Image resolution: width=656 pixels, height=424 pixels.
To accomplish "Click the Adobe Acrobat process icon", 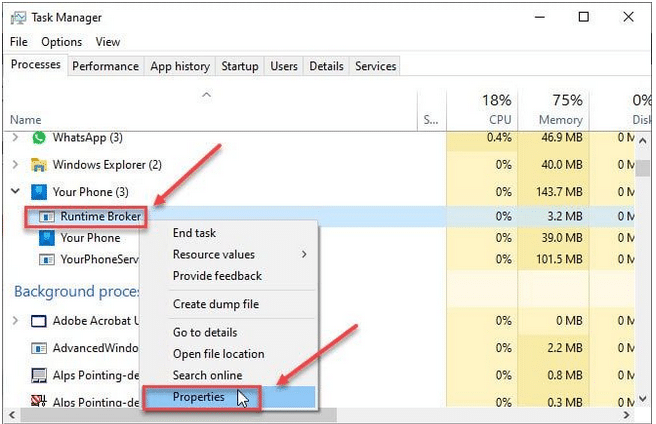I will tap(39, 321).
